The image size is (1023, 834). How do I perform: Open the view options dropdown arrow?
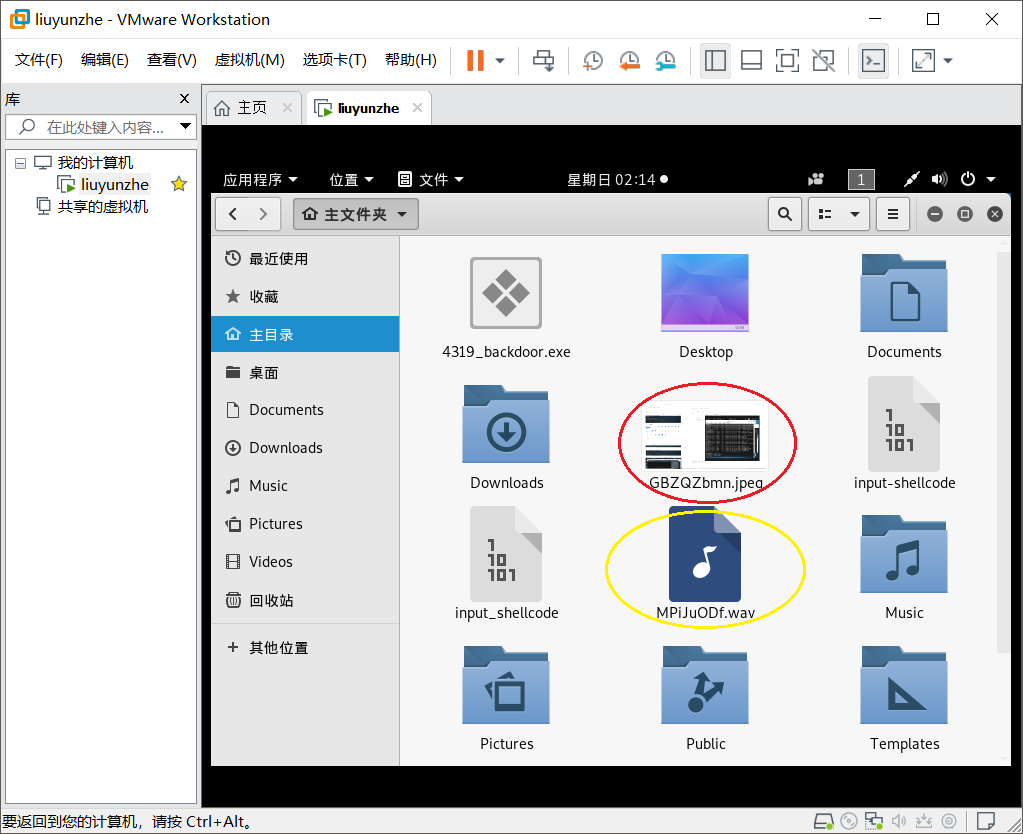click(x=855, y=214)
